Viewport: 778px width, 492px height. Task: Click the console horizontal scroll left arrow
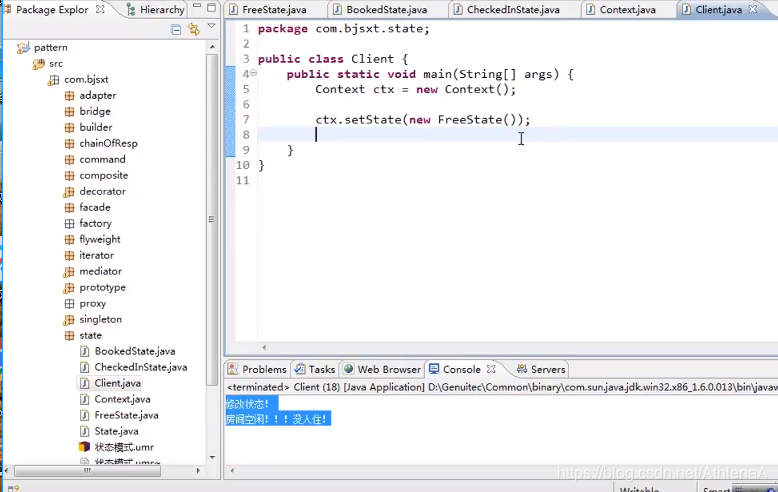tap(232, 470)
